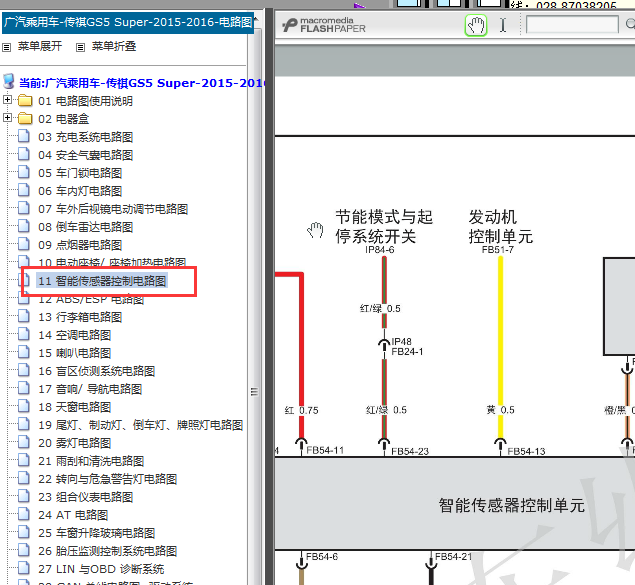Click the current manual computer icon
Viewport: 635px width, 585px height.
point(9,81)
